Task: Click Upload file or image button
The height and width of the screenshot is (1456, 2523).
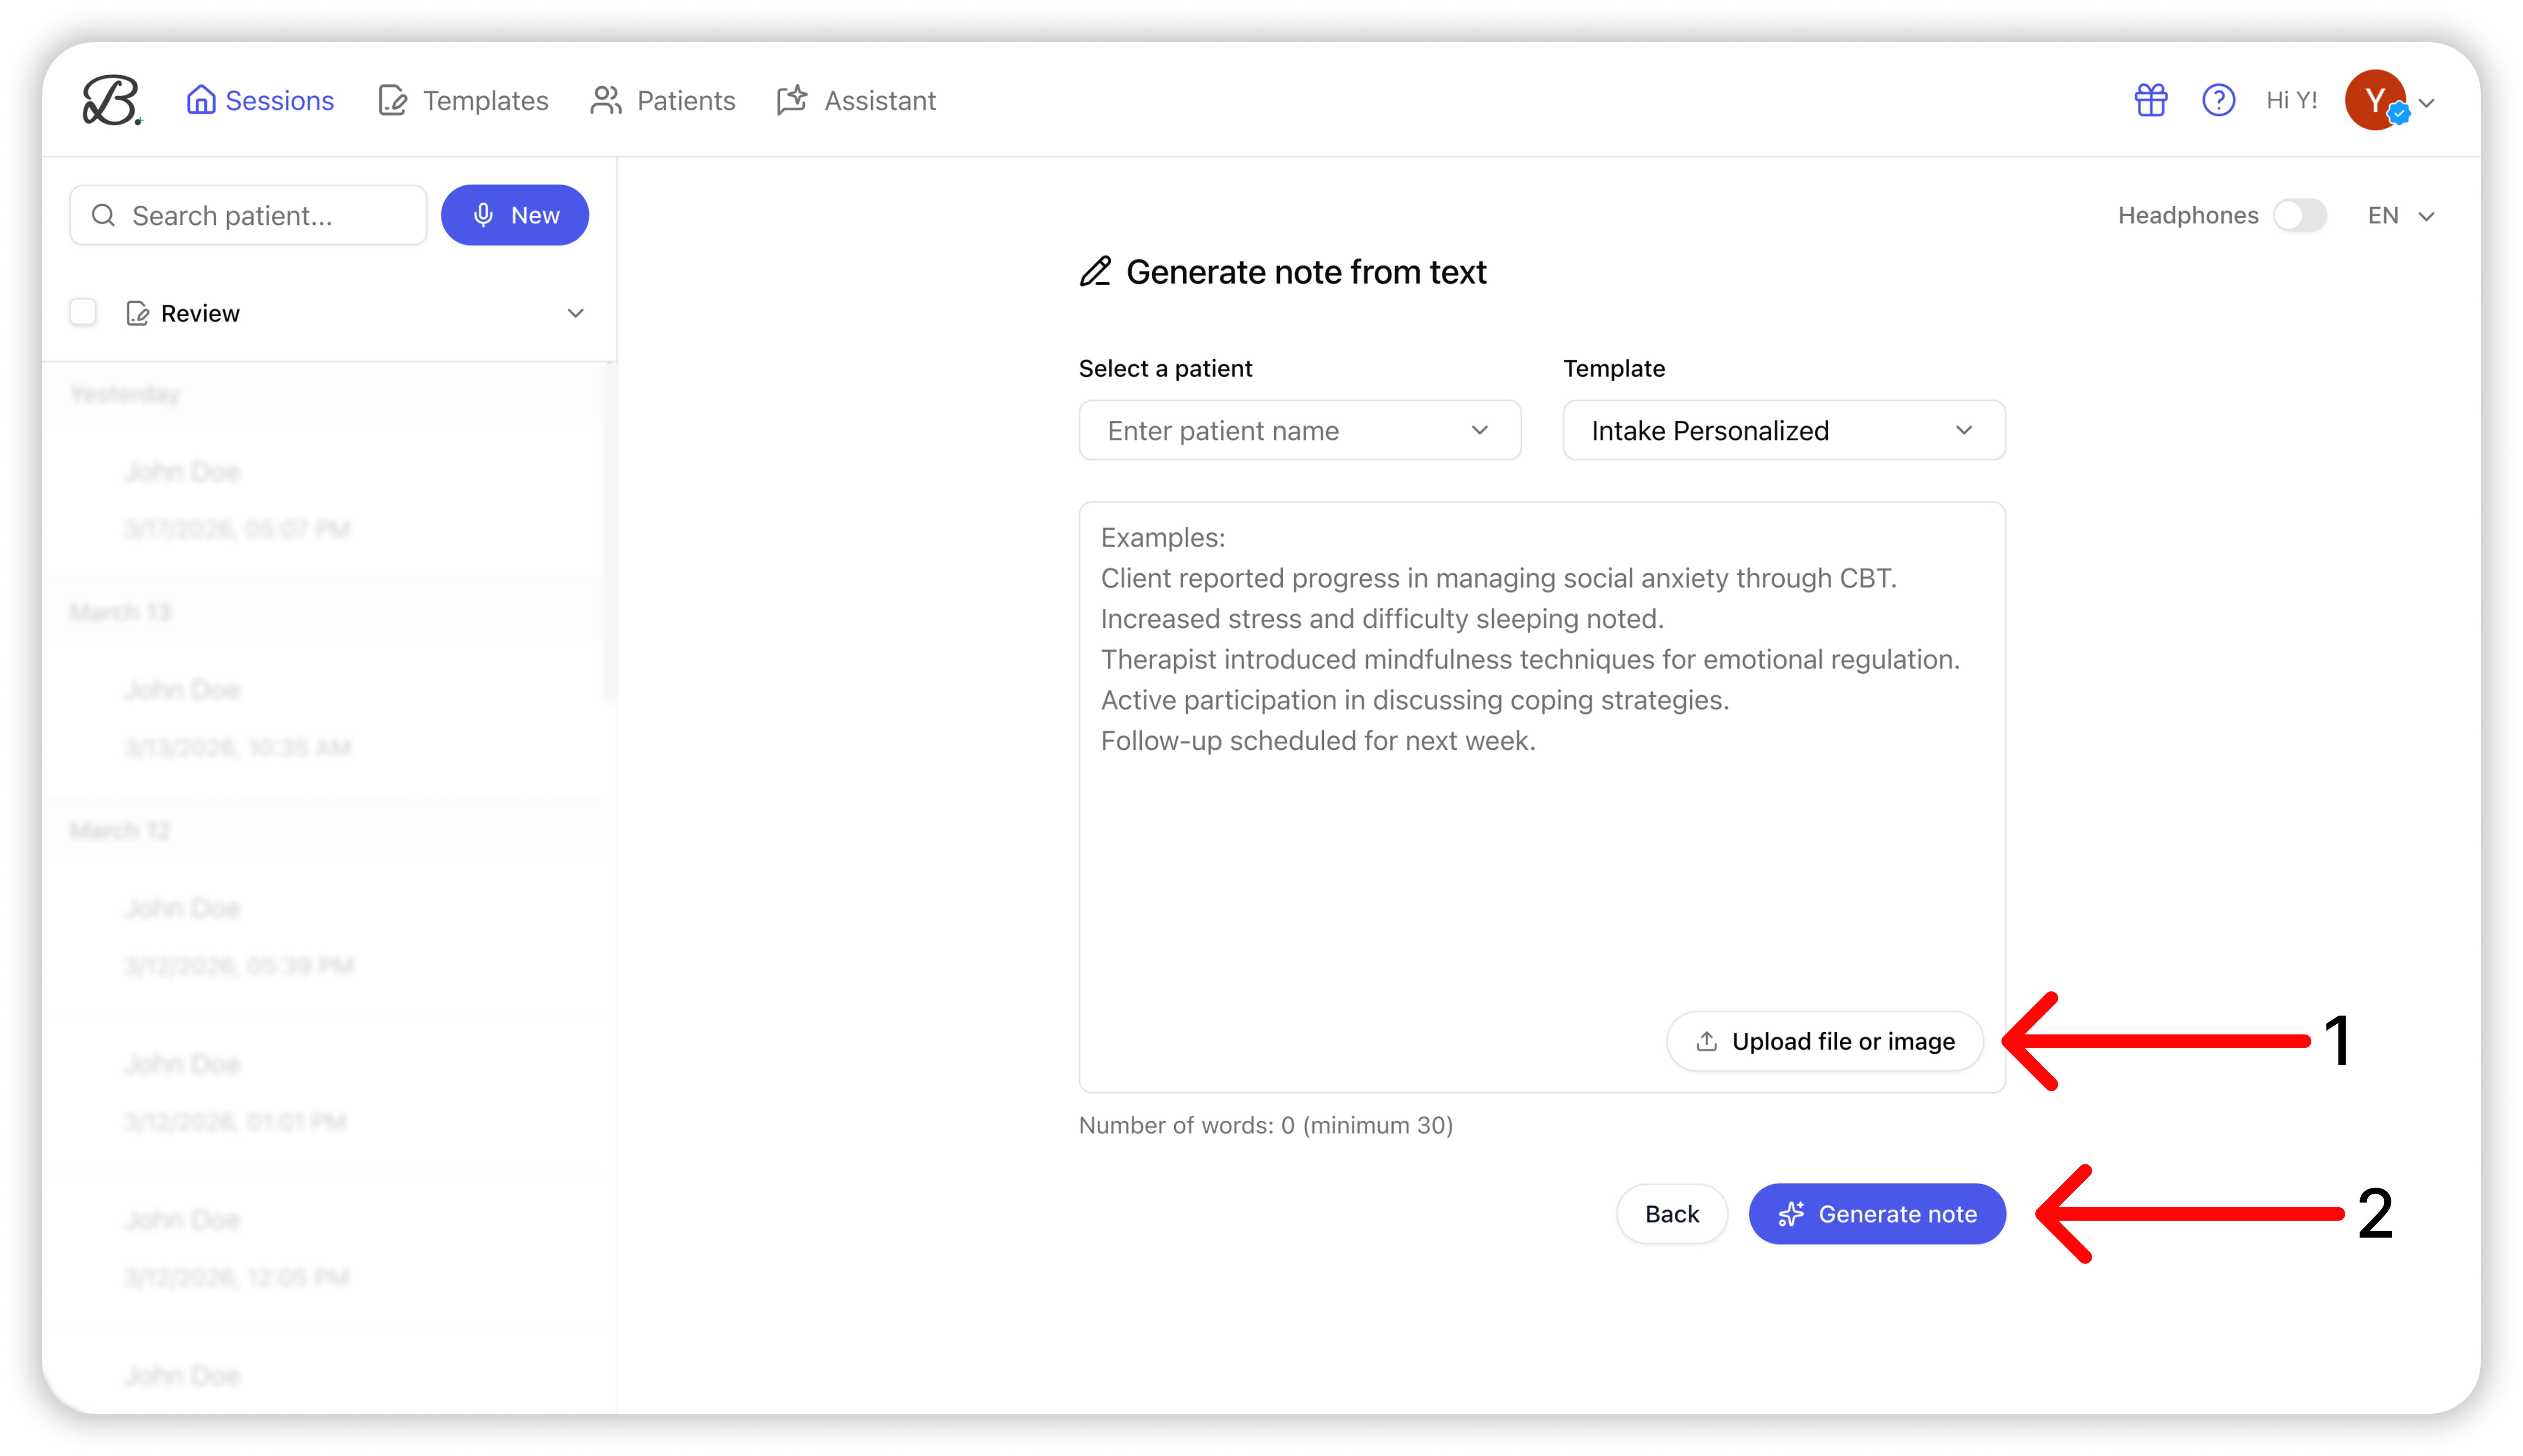Action: pyautogui.click(x=1824, y=1041)
